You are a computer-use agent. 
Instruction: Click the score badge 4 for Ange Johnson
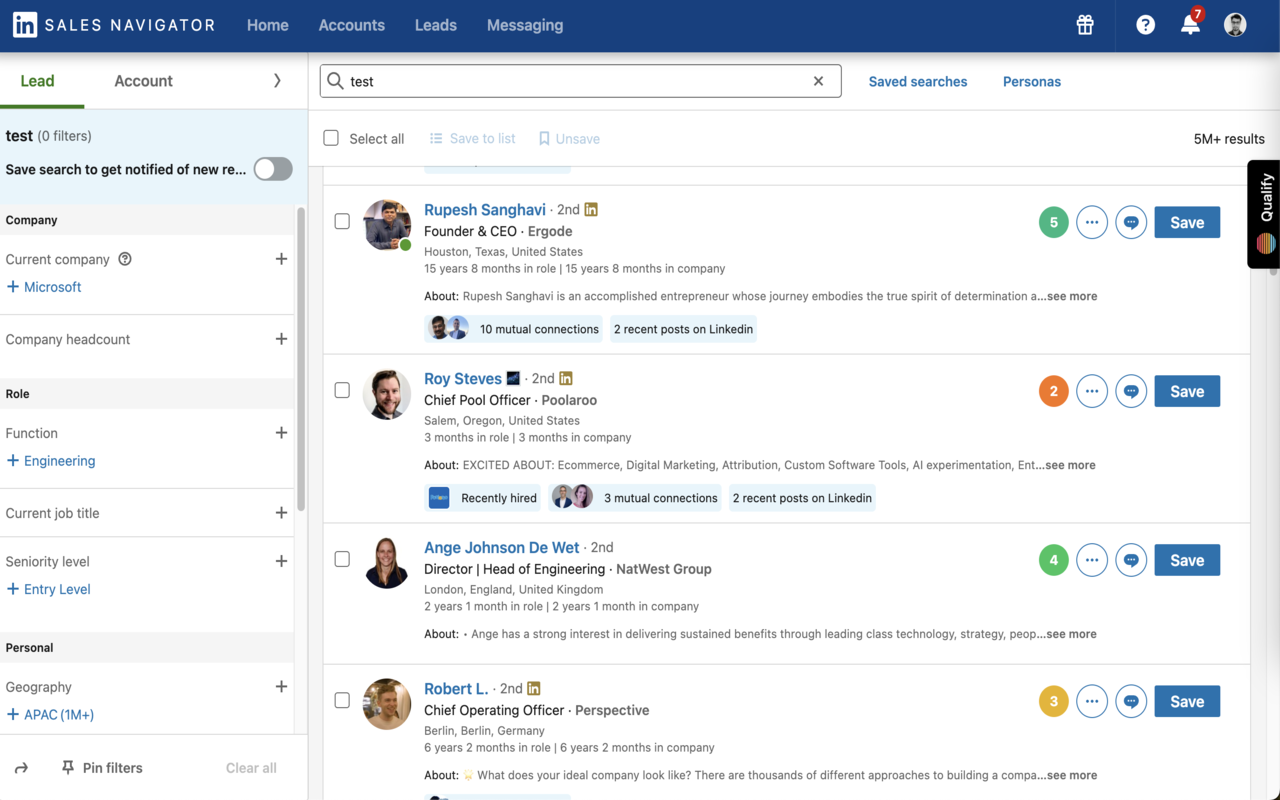pyautogui.click(x=1053, y=560)
